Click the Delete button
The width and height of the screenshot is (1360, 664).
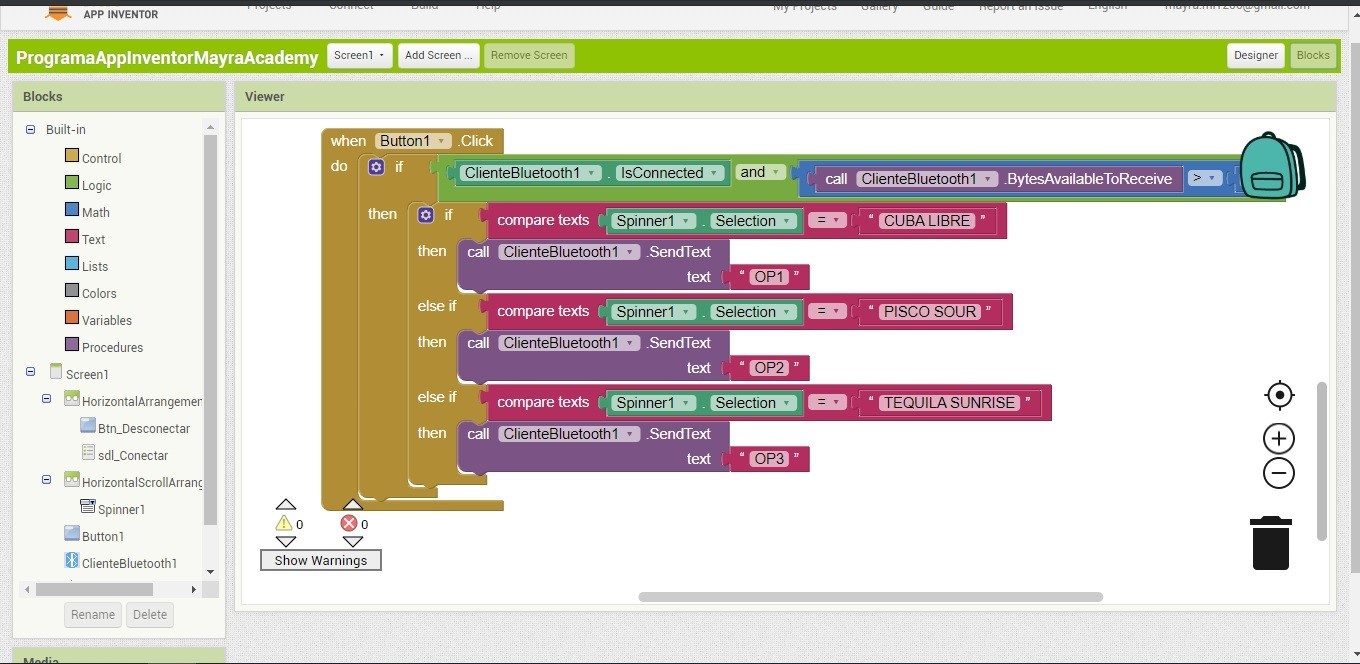point(150,615)
